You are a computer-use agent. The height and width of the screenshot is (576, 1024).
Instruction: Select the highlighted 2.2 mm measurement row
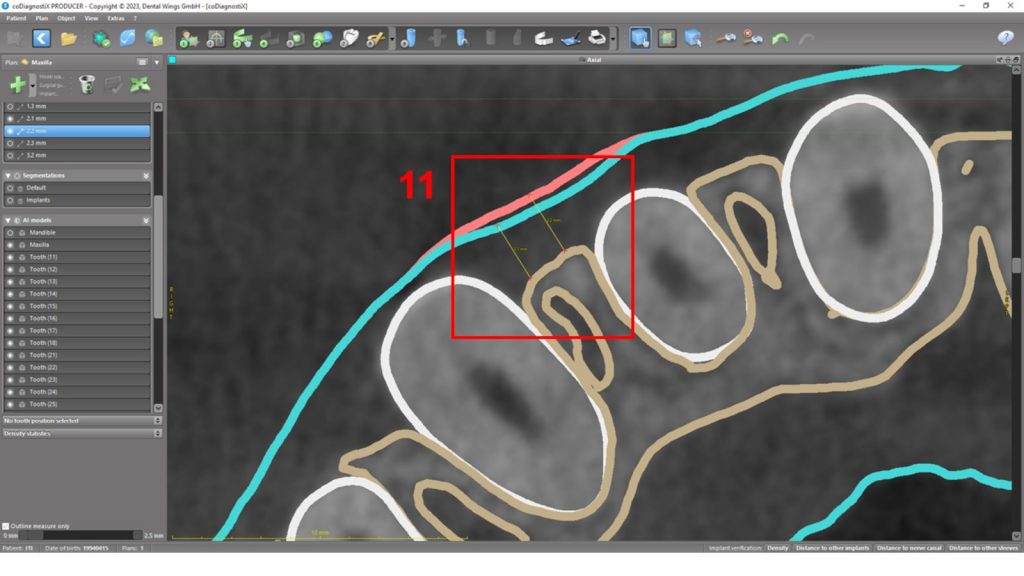[x=77, y=131]
